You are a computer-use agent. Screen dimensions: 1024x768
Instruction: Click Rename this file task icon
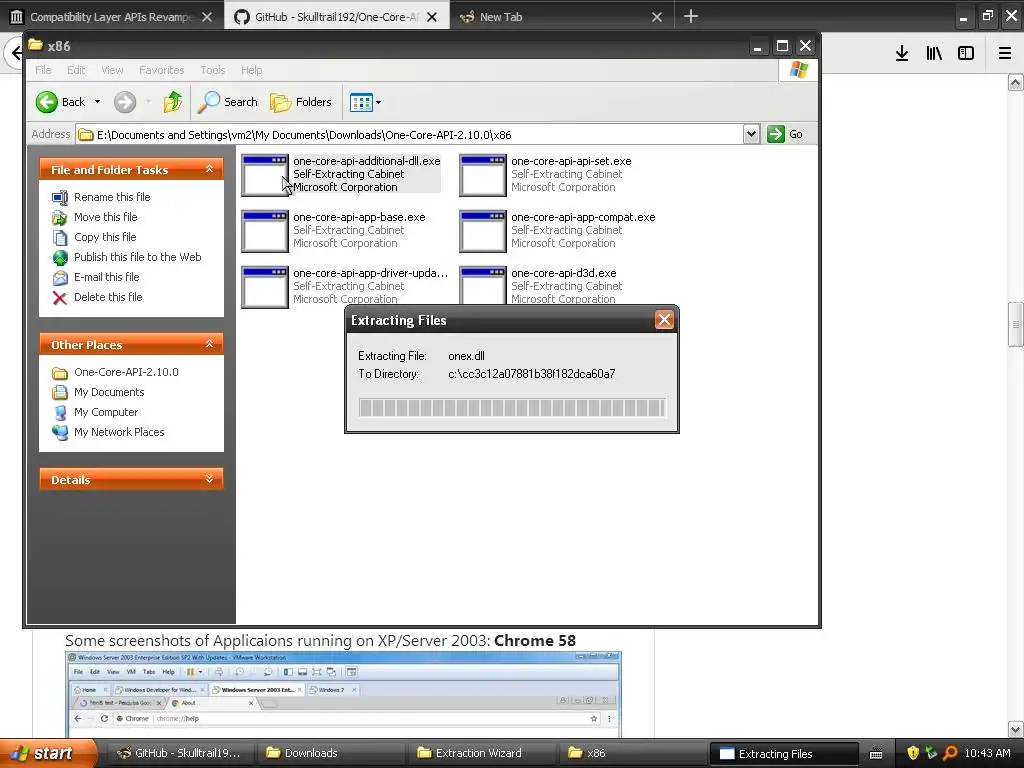pyautogui.click(x=60, y=197)
